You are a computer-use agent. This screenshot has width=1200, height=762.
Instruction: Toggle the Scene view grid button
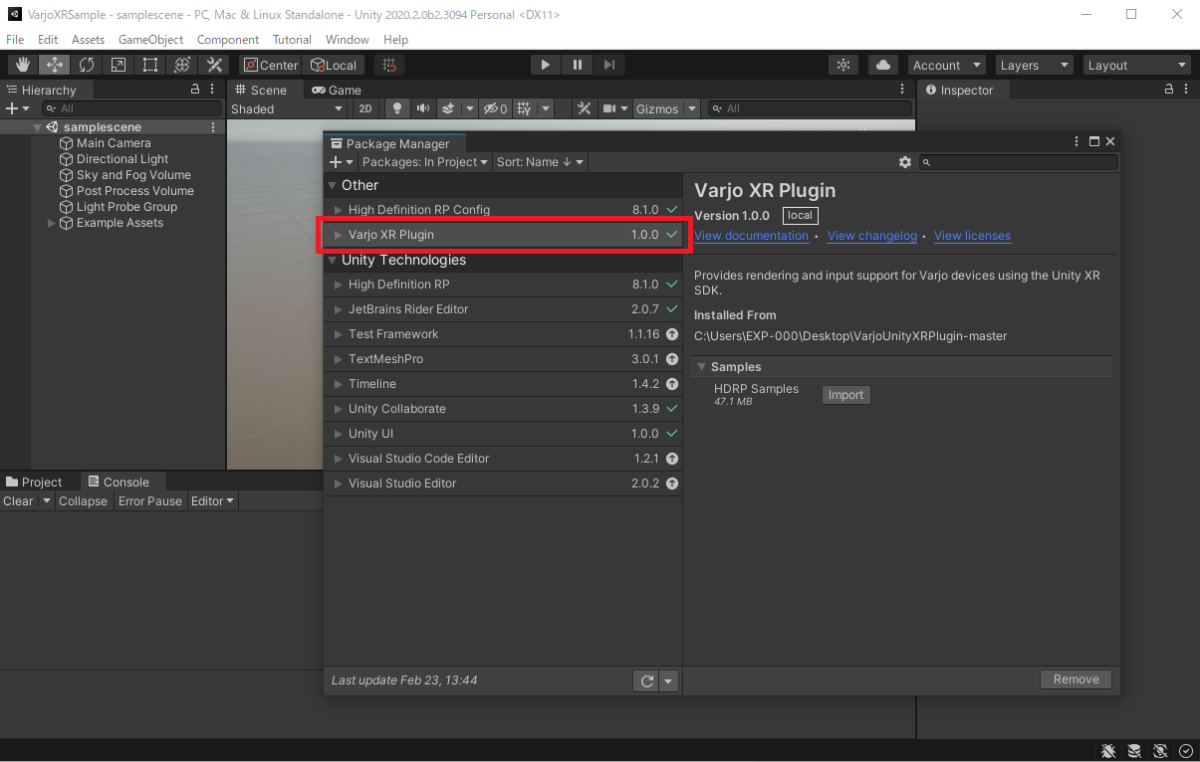tap(523, 108)
